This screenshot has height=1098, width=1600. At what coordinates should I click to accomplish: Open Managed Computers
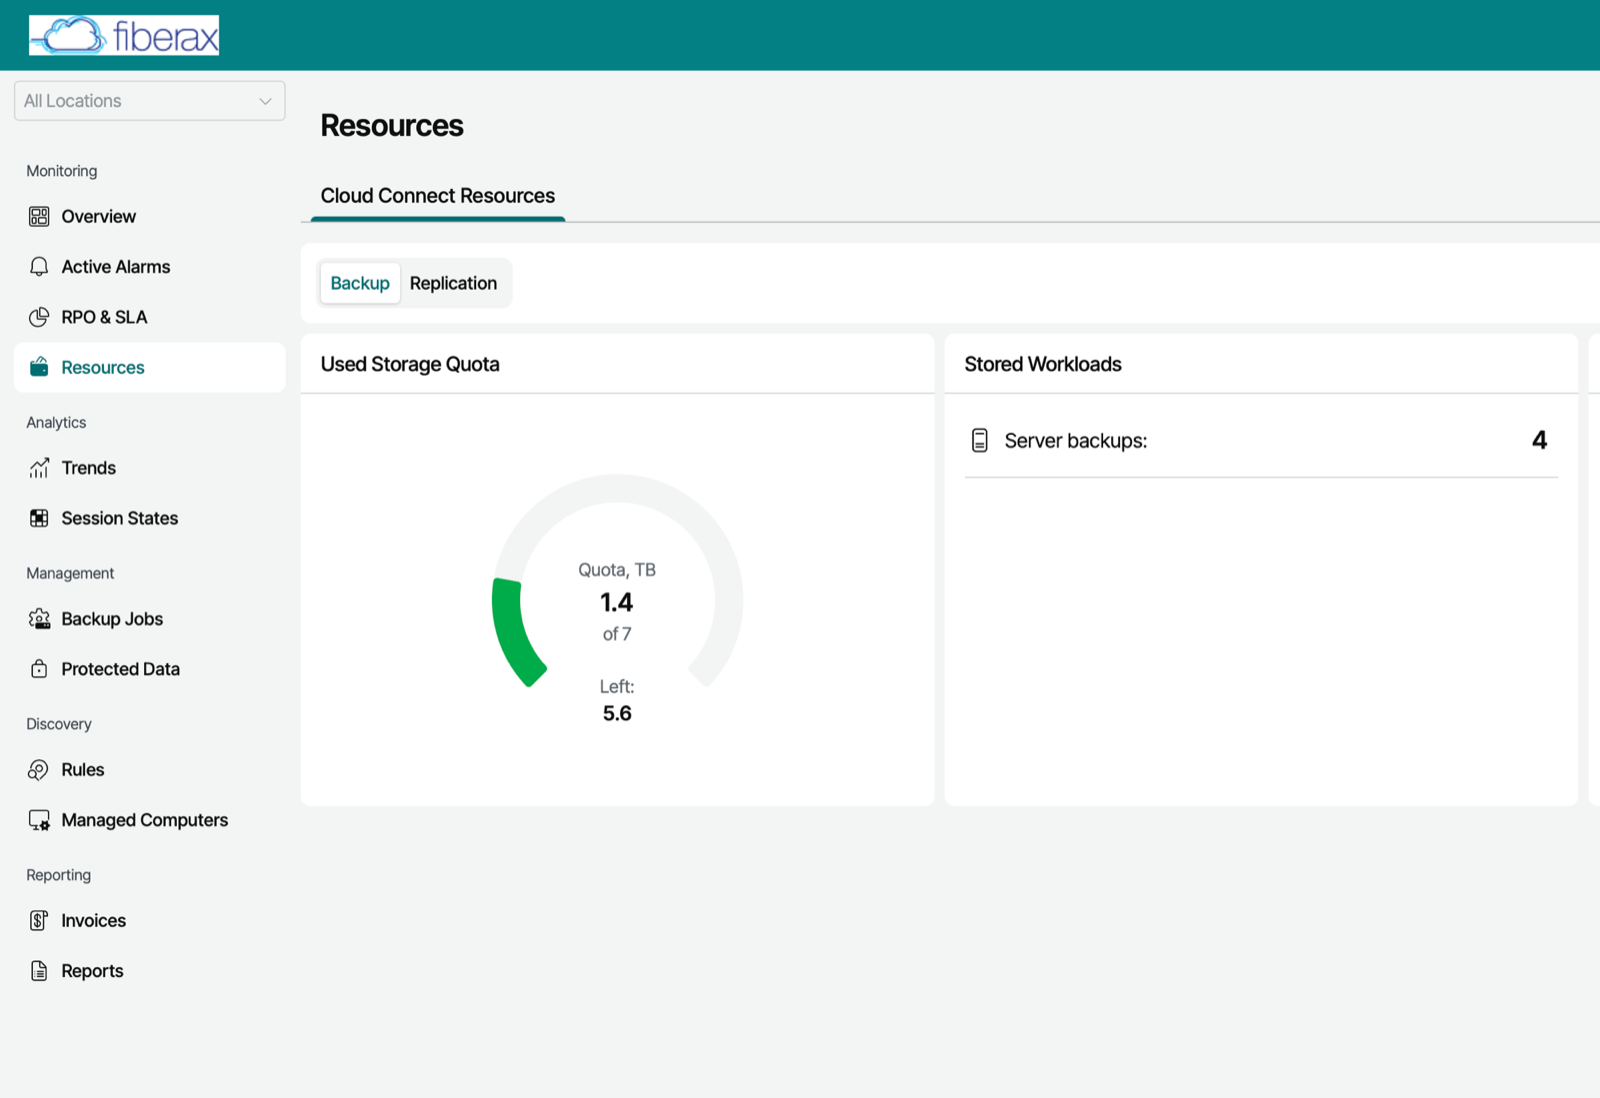[149, 820]
